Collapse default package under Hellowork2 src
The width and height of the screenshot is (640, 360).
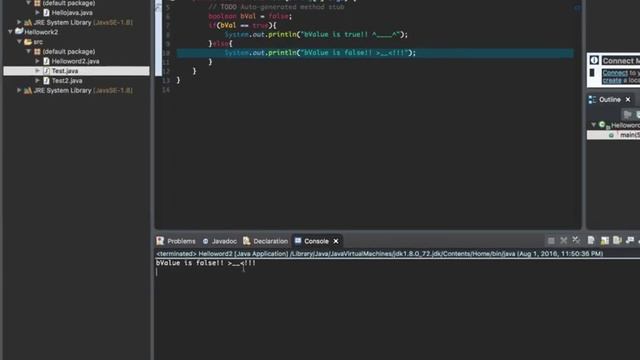click(x=29, y=51)
